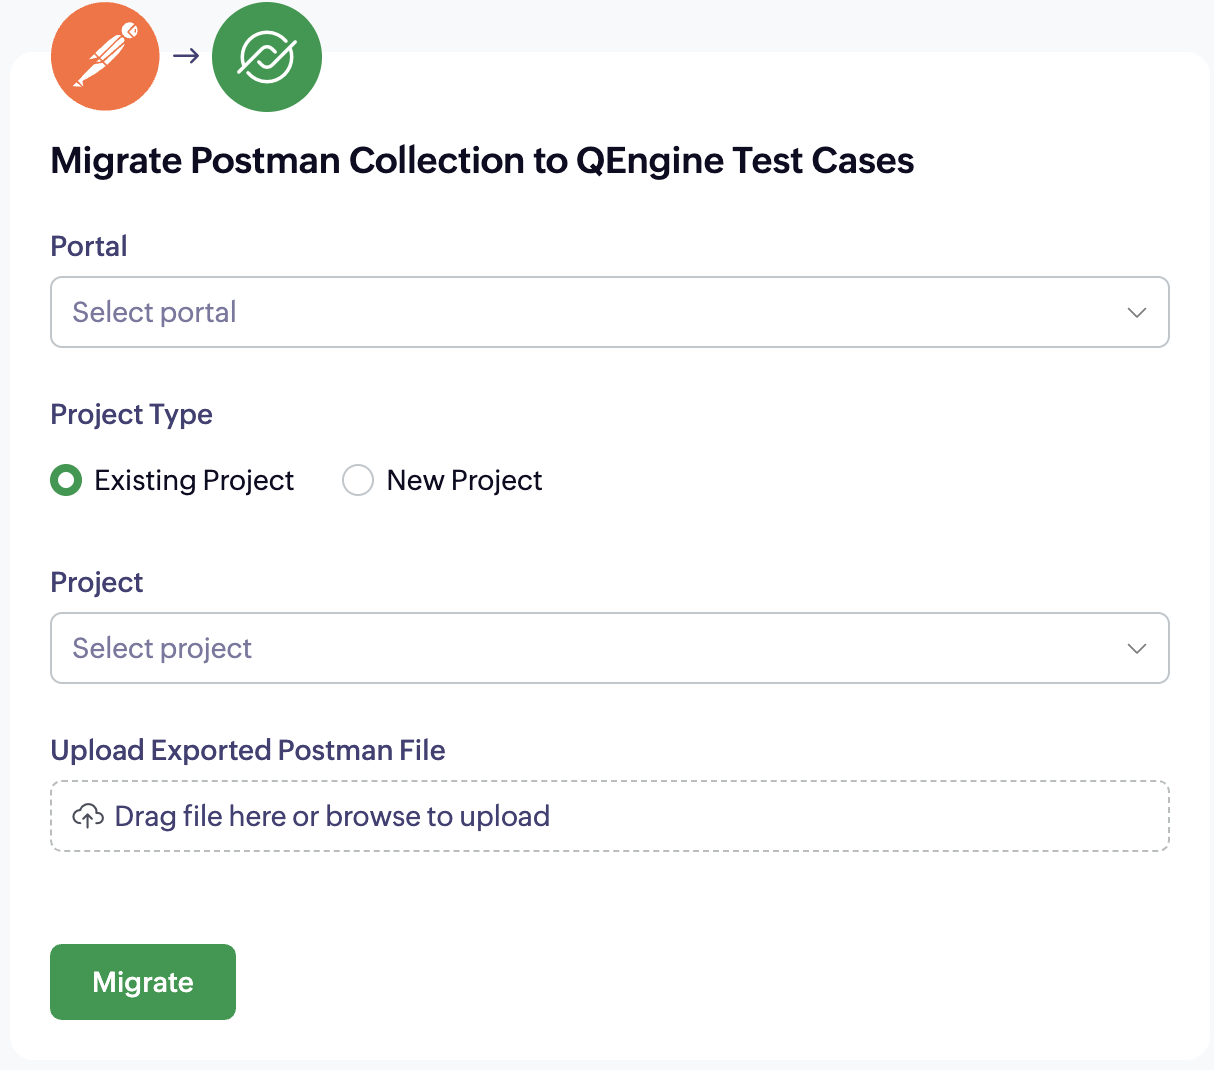1214x1070 pixels.
Task: Click the green QEngine logo icon
Action: [x=267, y=57]
